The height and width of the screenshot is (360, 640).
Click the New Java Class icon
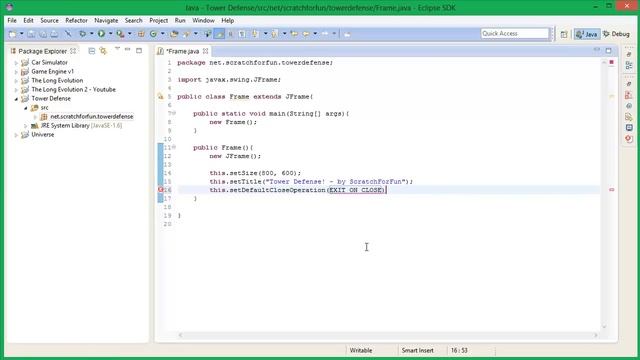tap(153, 34)
